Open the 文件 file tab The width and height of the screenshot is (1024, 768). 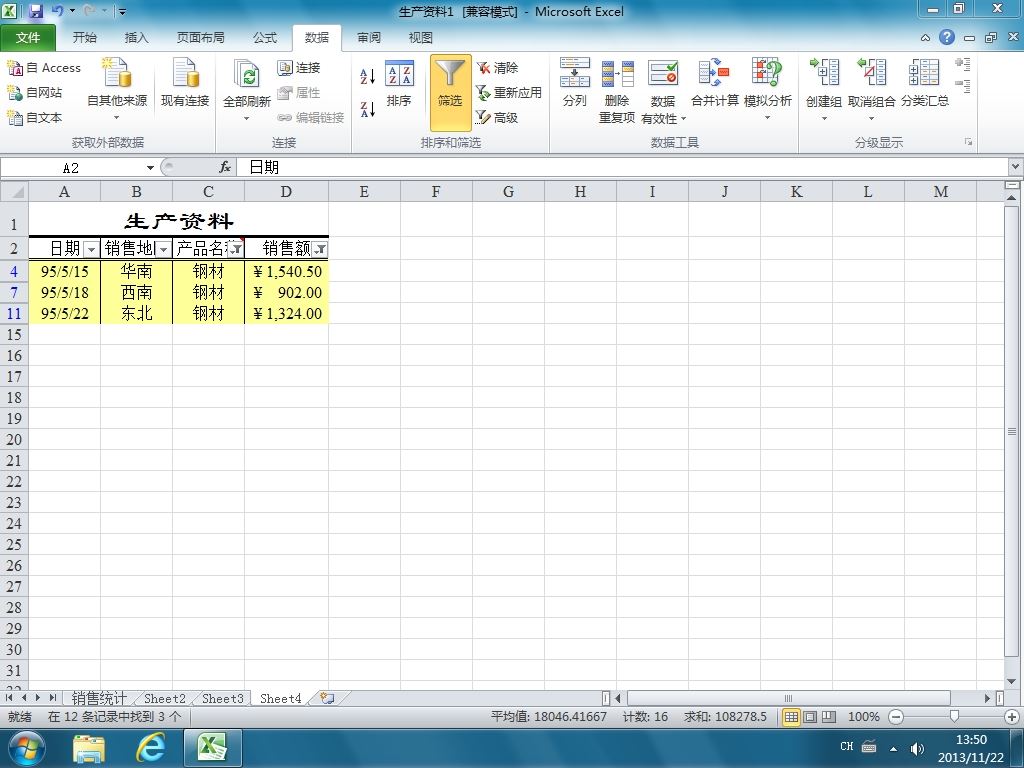coord(28,38)
